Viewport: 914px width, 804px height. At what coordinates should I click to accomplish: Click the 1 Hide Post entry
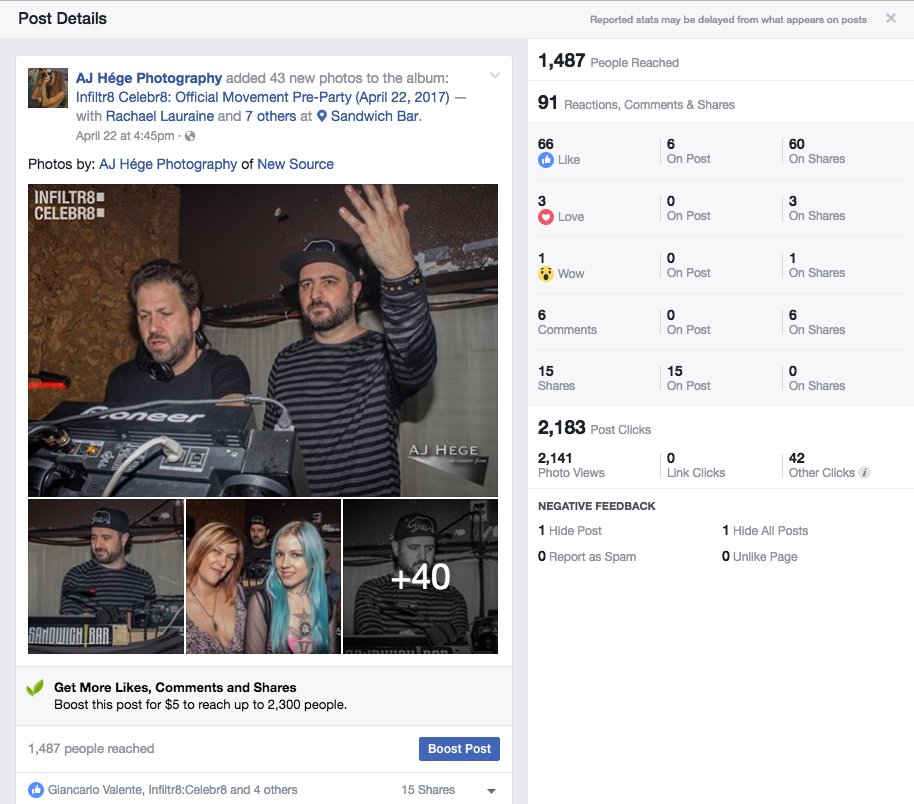pyautogui.click(x=570, y=531)
